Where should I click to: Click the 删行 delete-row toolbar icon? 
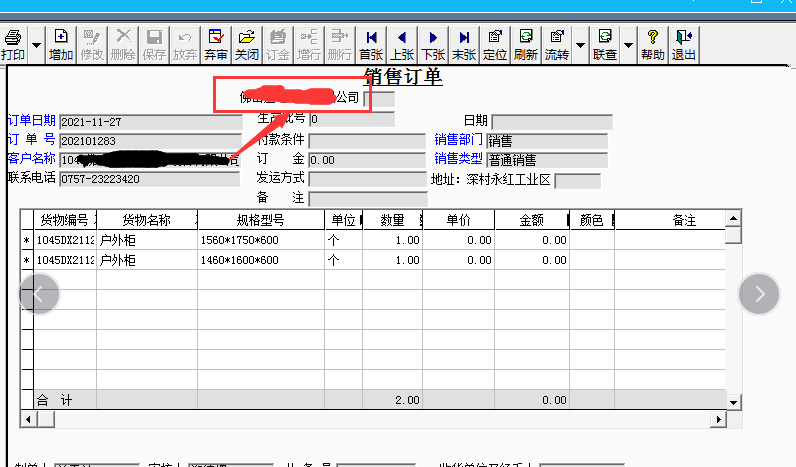(340, 45)
